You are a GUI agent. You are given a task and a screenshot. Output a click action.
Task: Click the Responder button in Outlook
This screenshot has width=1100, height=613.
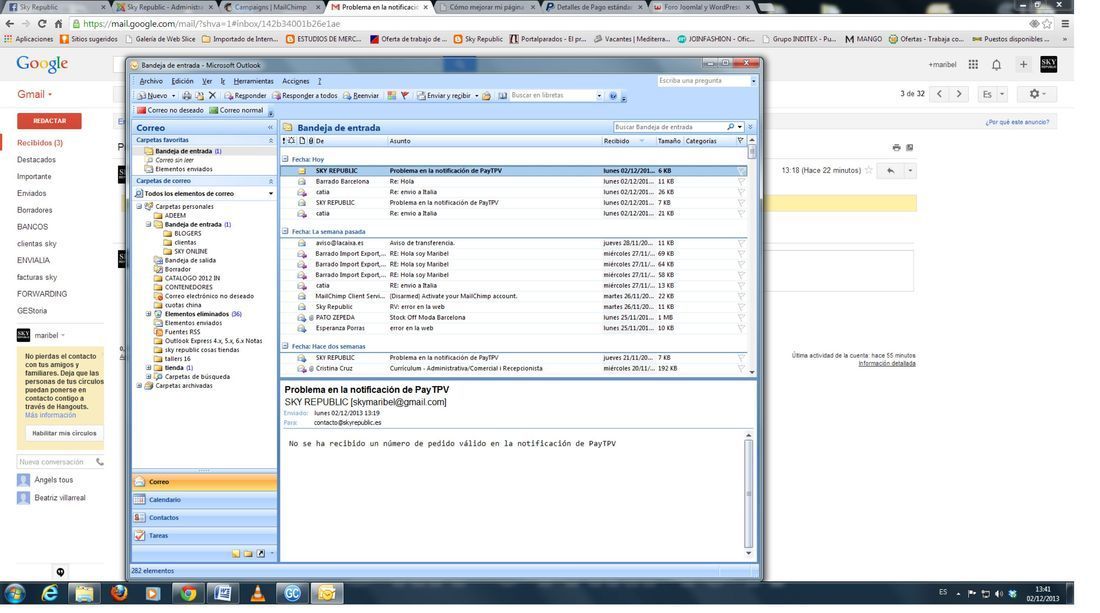pyautogui.click(x=246, y=95)
